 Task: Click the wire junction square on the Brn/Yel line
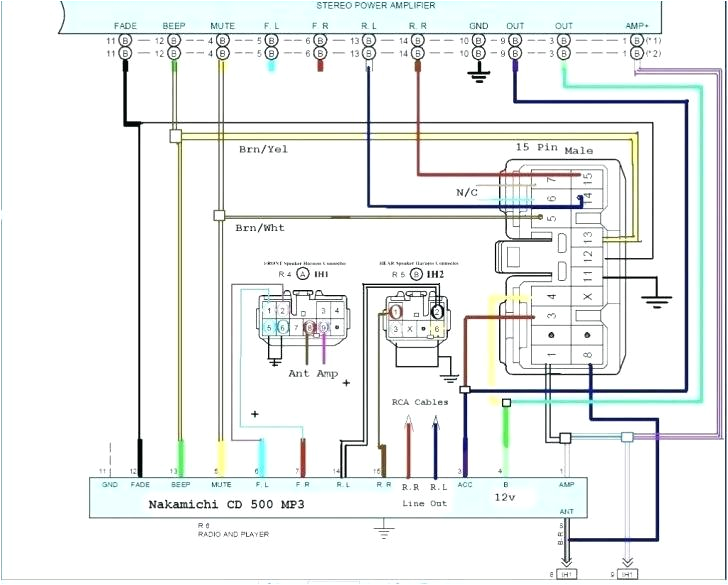pyautogui.click(x=176, y=135)
